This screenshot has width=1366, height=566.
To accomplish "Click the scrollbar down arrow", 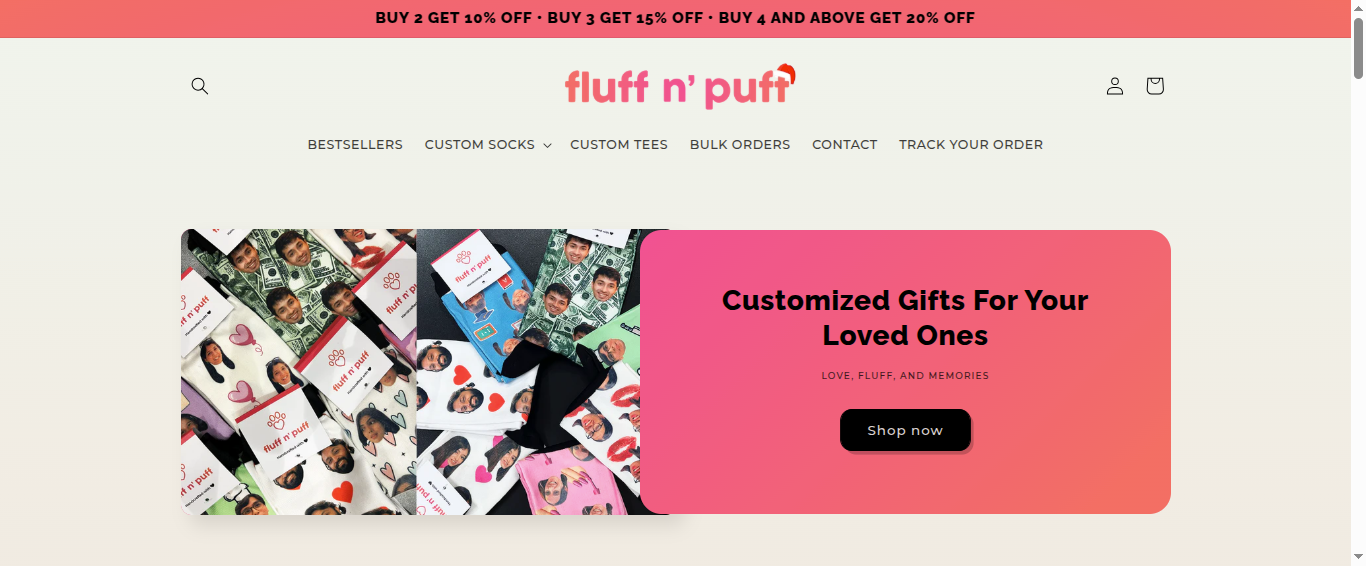I will pos(1358,558).
